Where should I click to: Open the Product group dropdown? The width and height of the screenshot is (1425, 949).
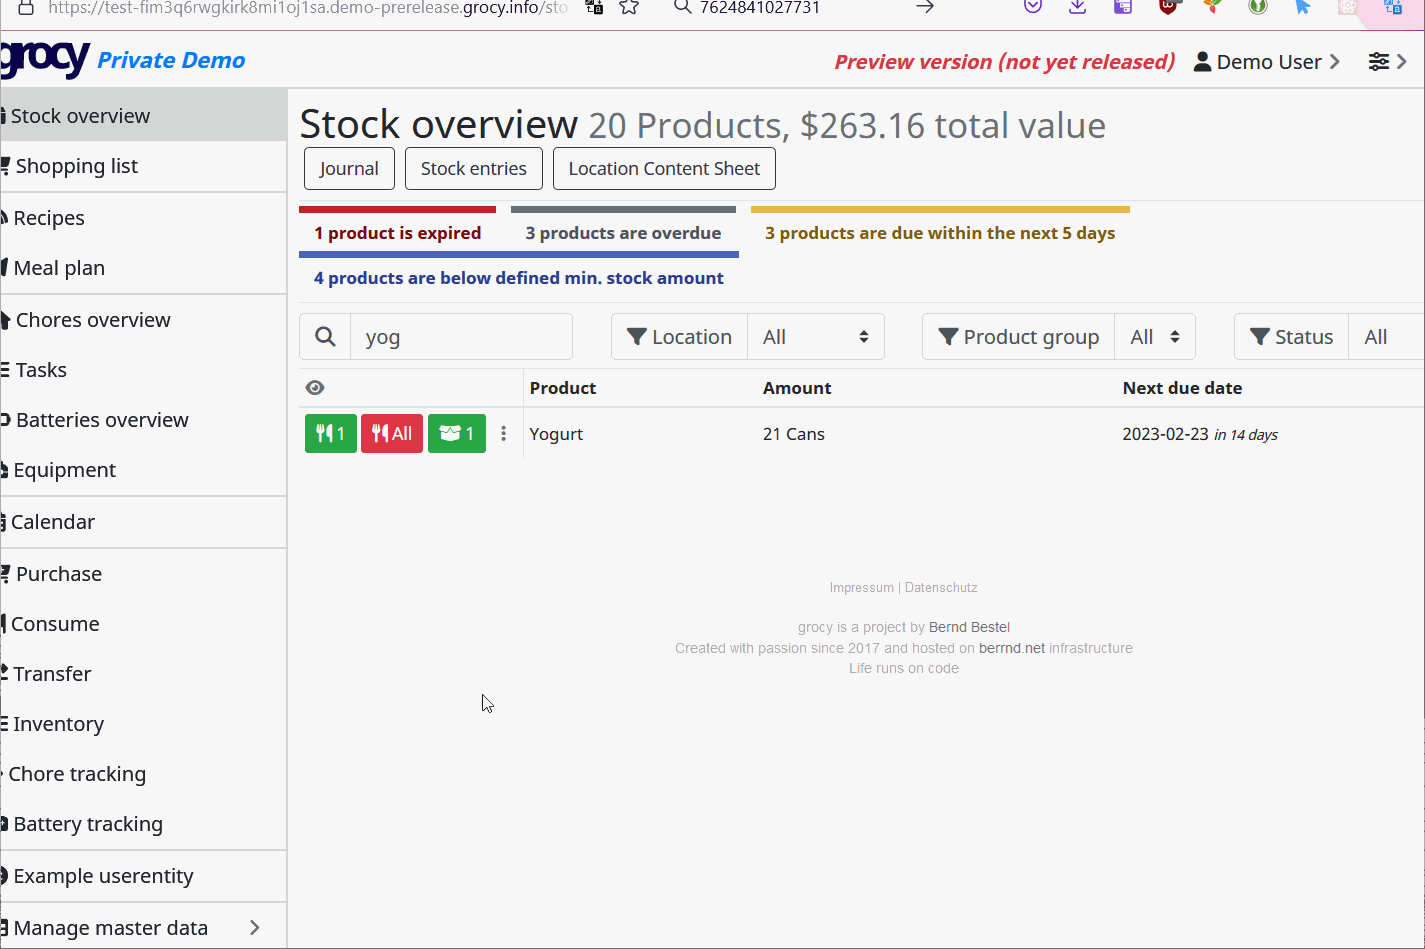(x=1155, y=336)
